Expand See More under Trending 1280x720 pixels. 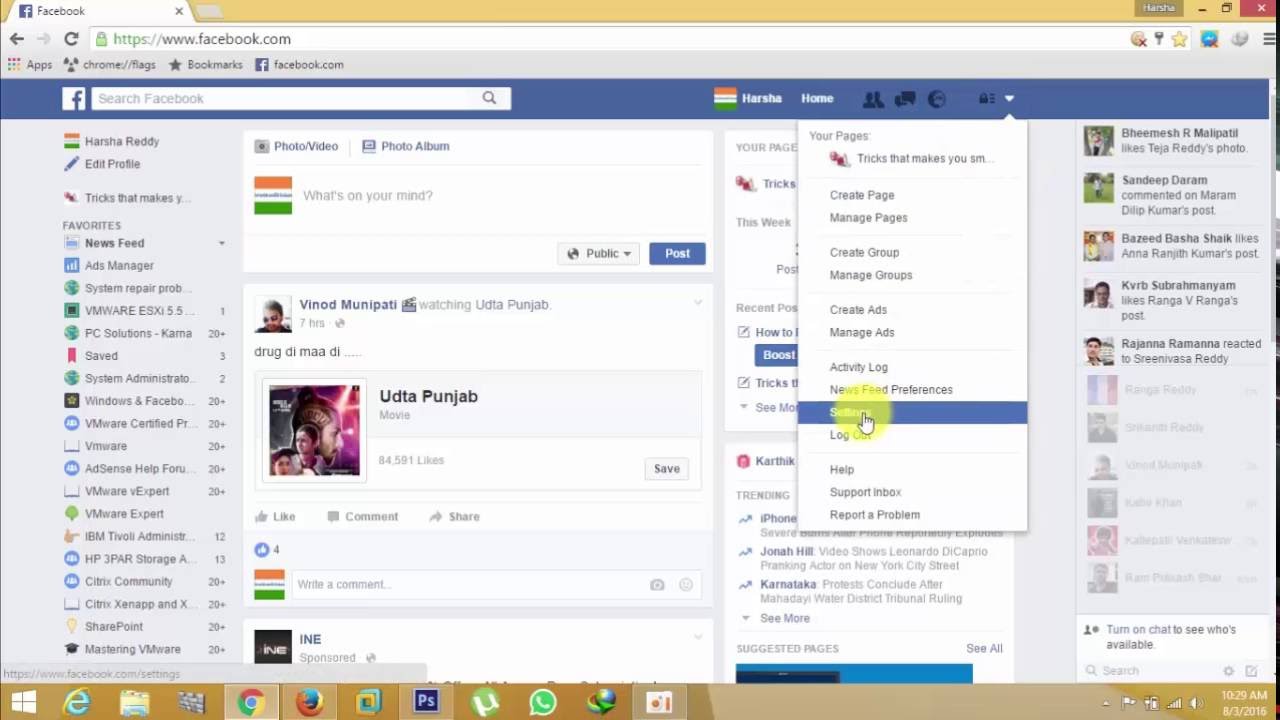point(784,618)
